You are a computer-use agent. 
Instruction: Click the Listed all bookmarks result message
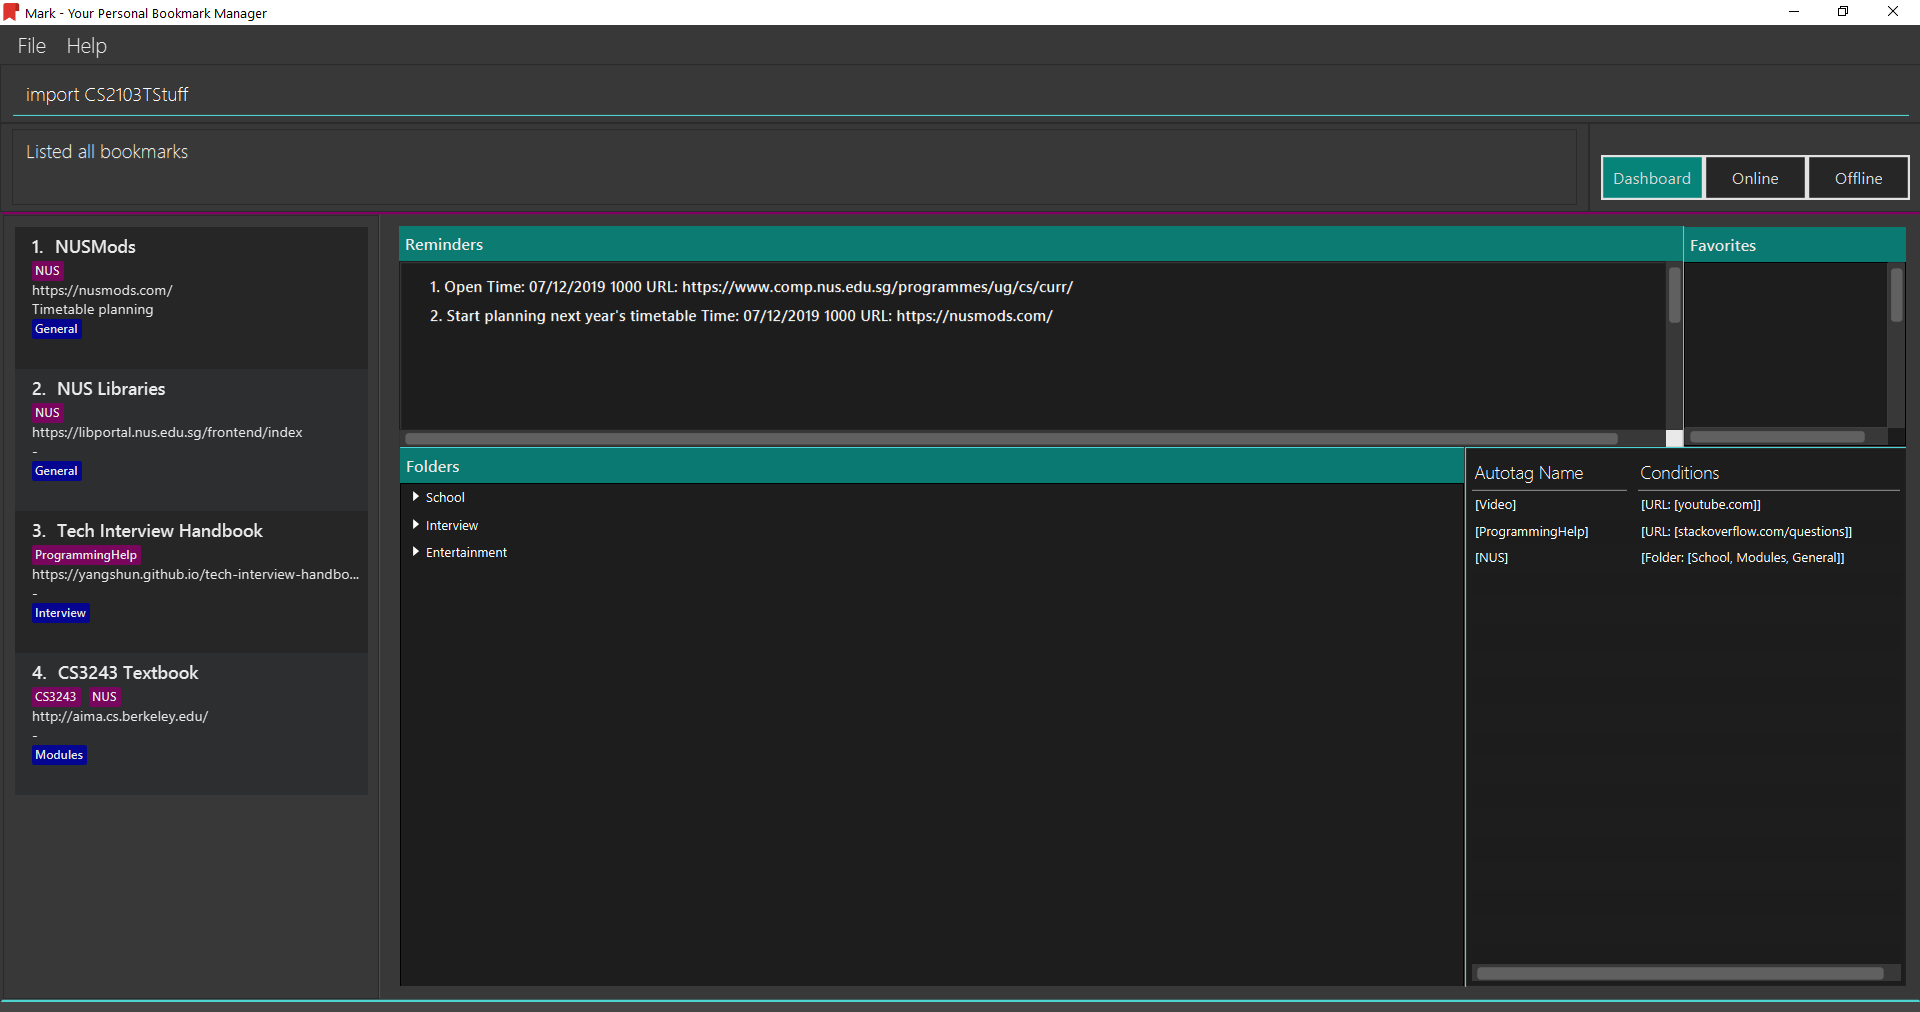[107, 152]
